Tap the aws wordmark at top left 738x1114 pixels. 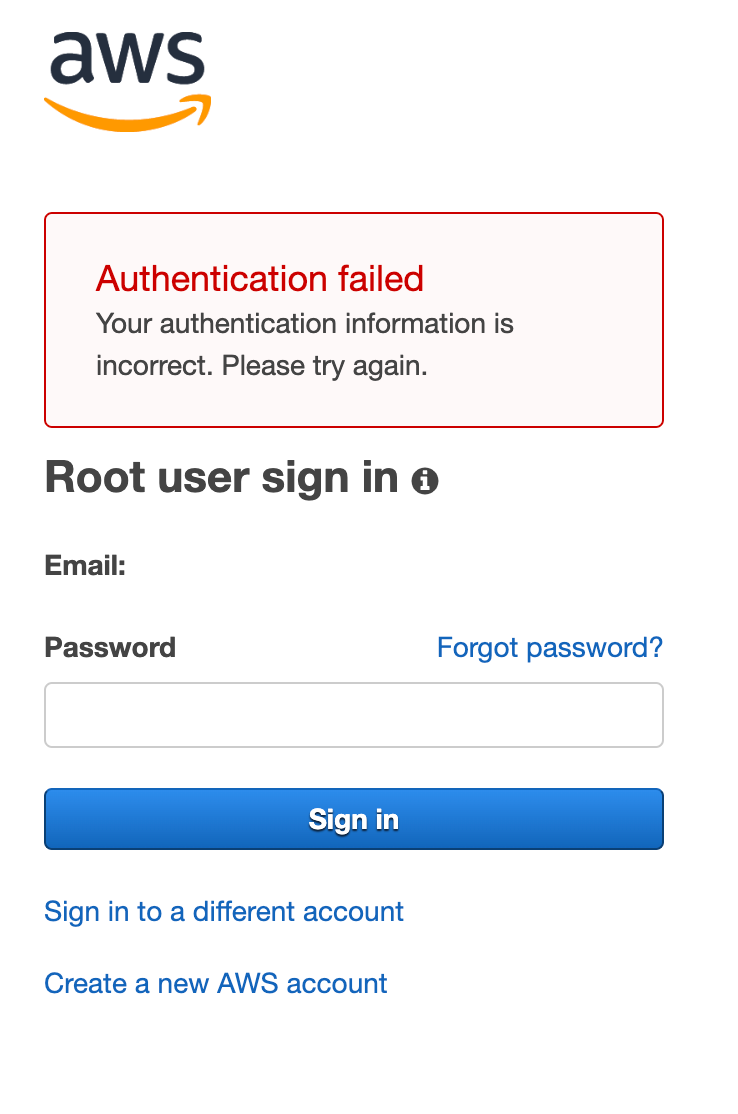coord(126,62)
